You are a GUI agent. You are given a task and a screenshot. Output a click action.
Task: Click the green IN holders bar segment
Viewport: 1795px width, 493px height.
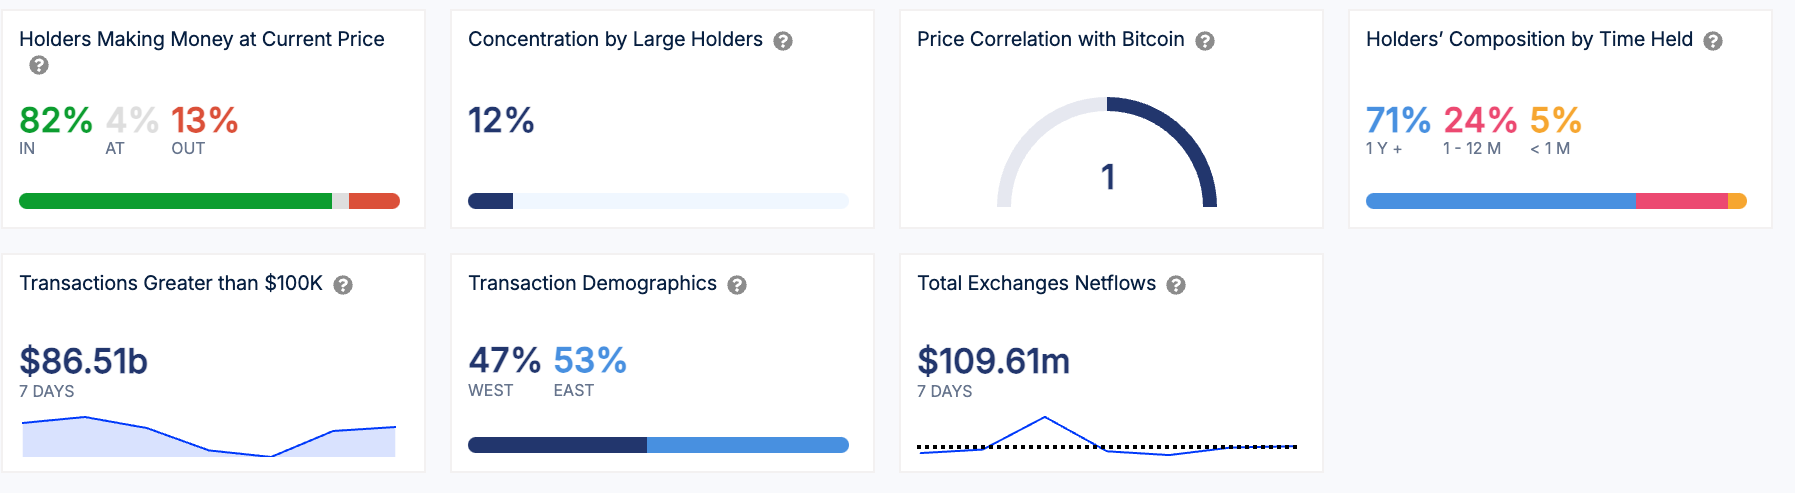[175, 201]
